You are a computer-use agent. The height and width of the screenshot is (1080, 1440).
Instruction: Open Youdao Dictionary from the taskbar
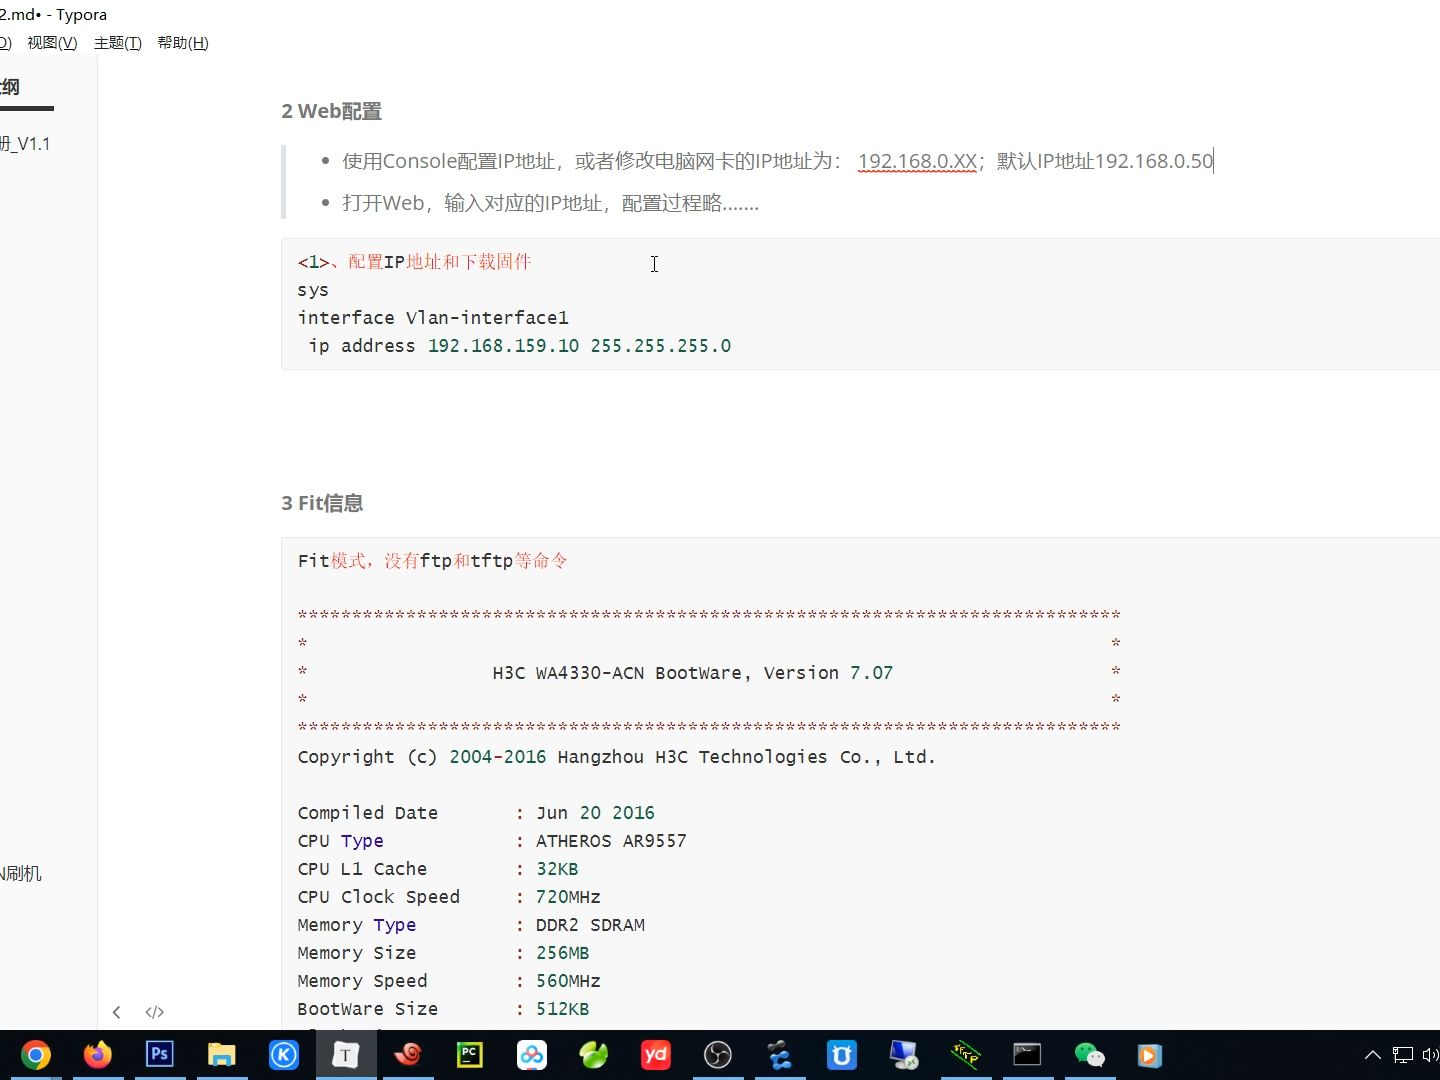coord(655,1055)
